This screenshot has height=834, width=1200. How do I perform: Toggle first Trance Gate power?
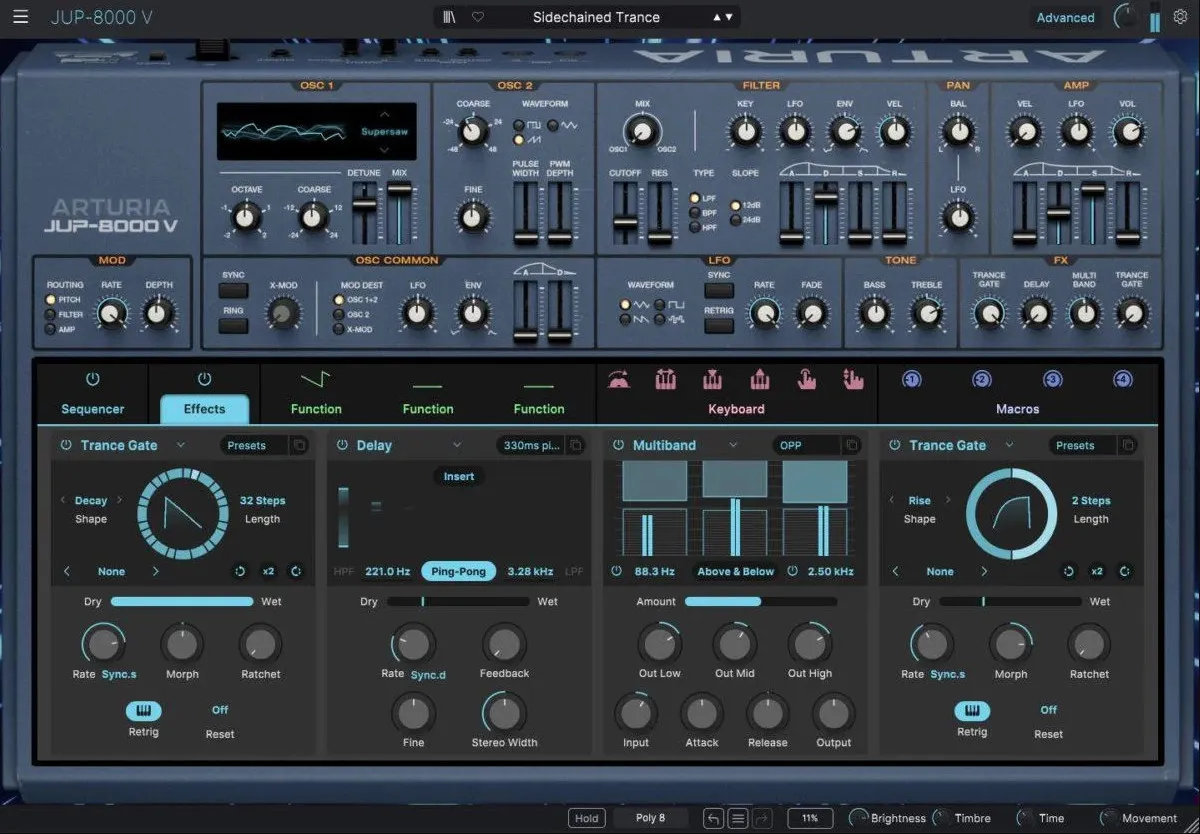coord(66,445)
